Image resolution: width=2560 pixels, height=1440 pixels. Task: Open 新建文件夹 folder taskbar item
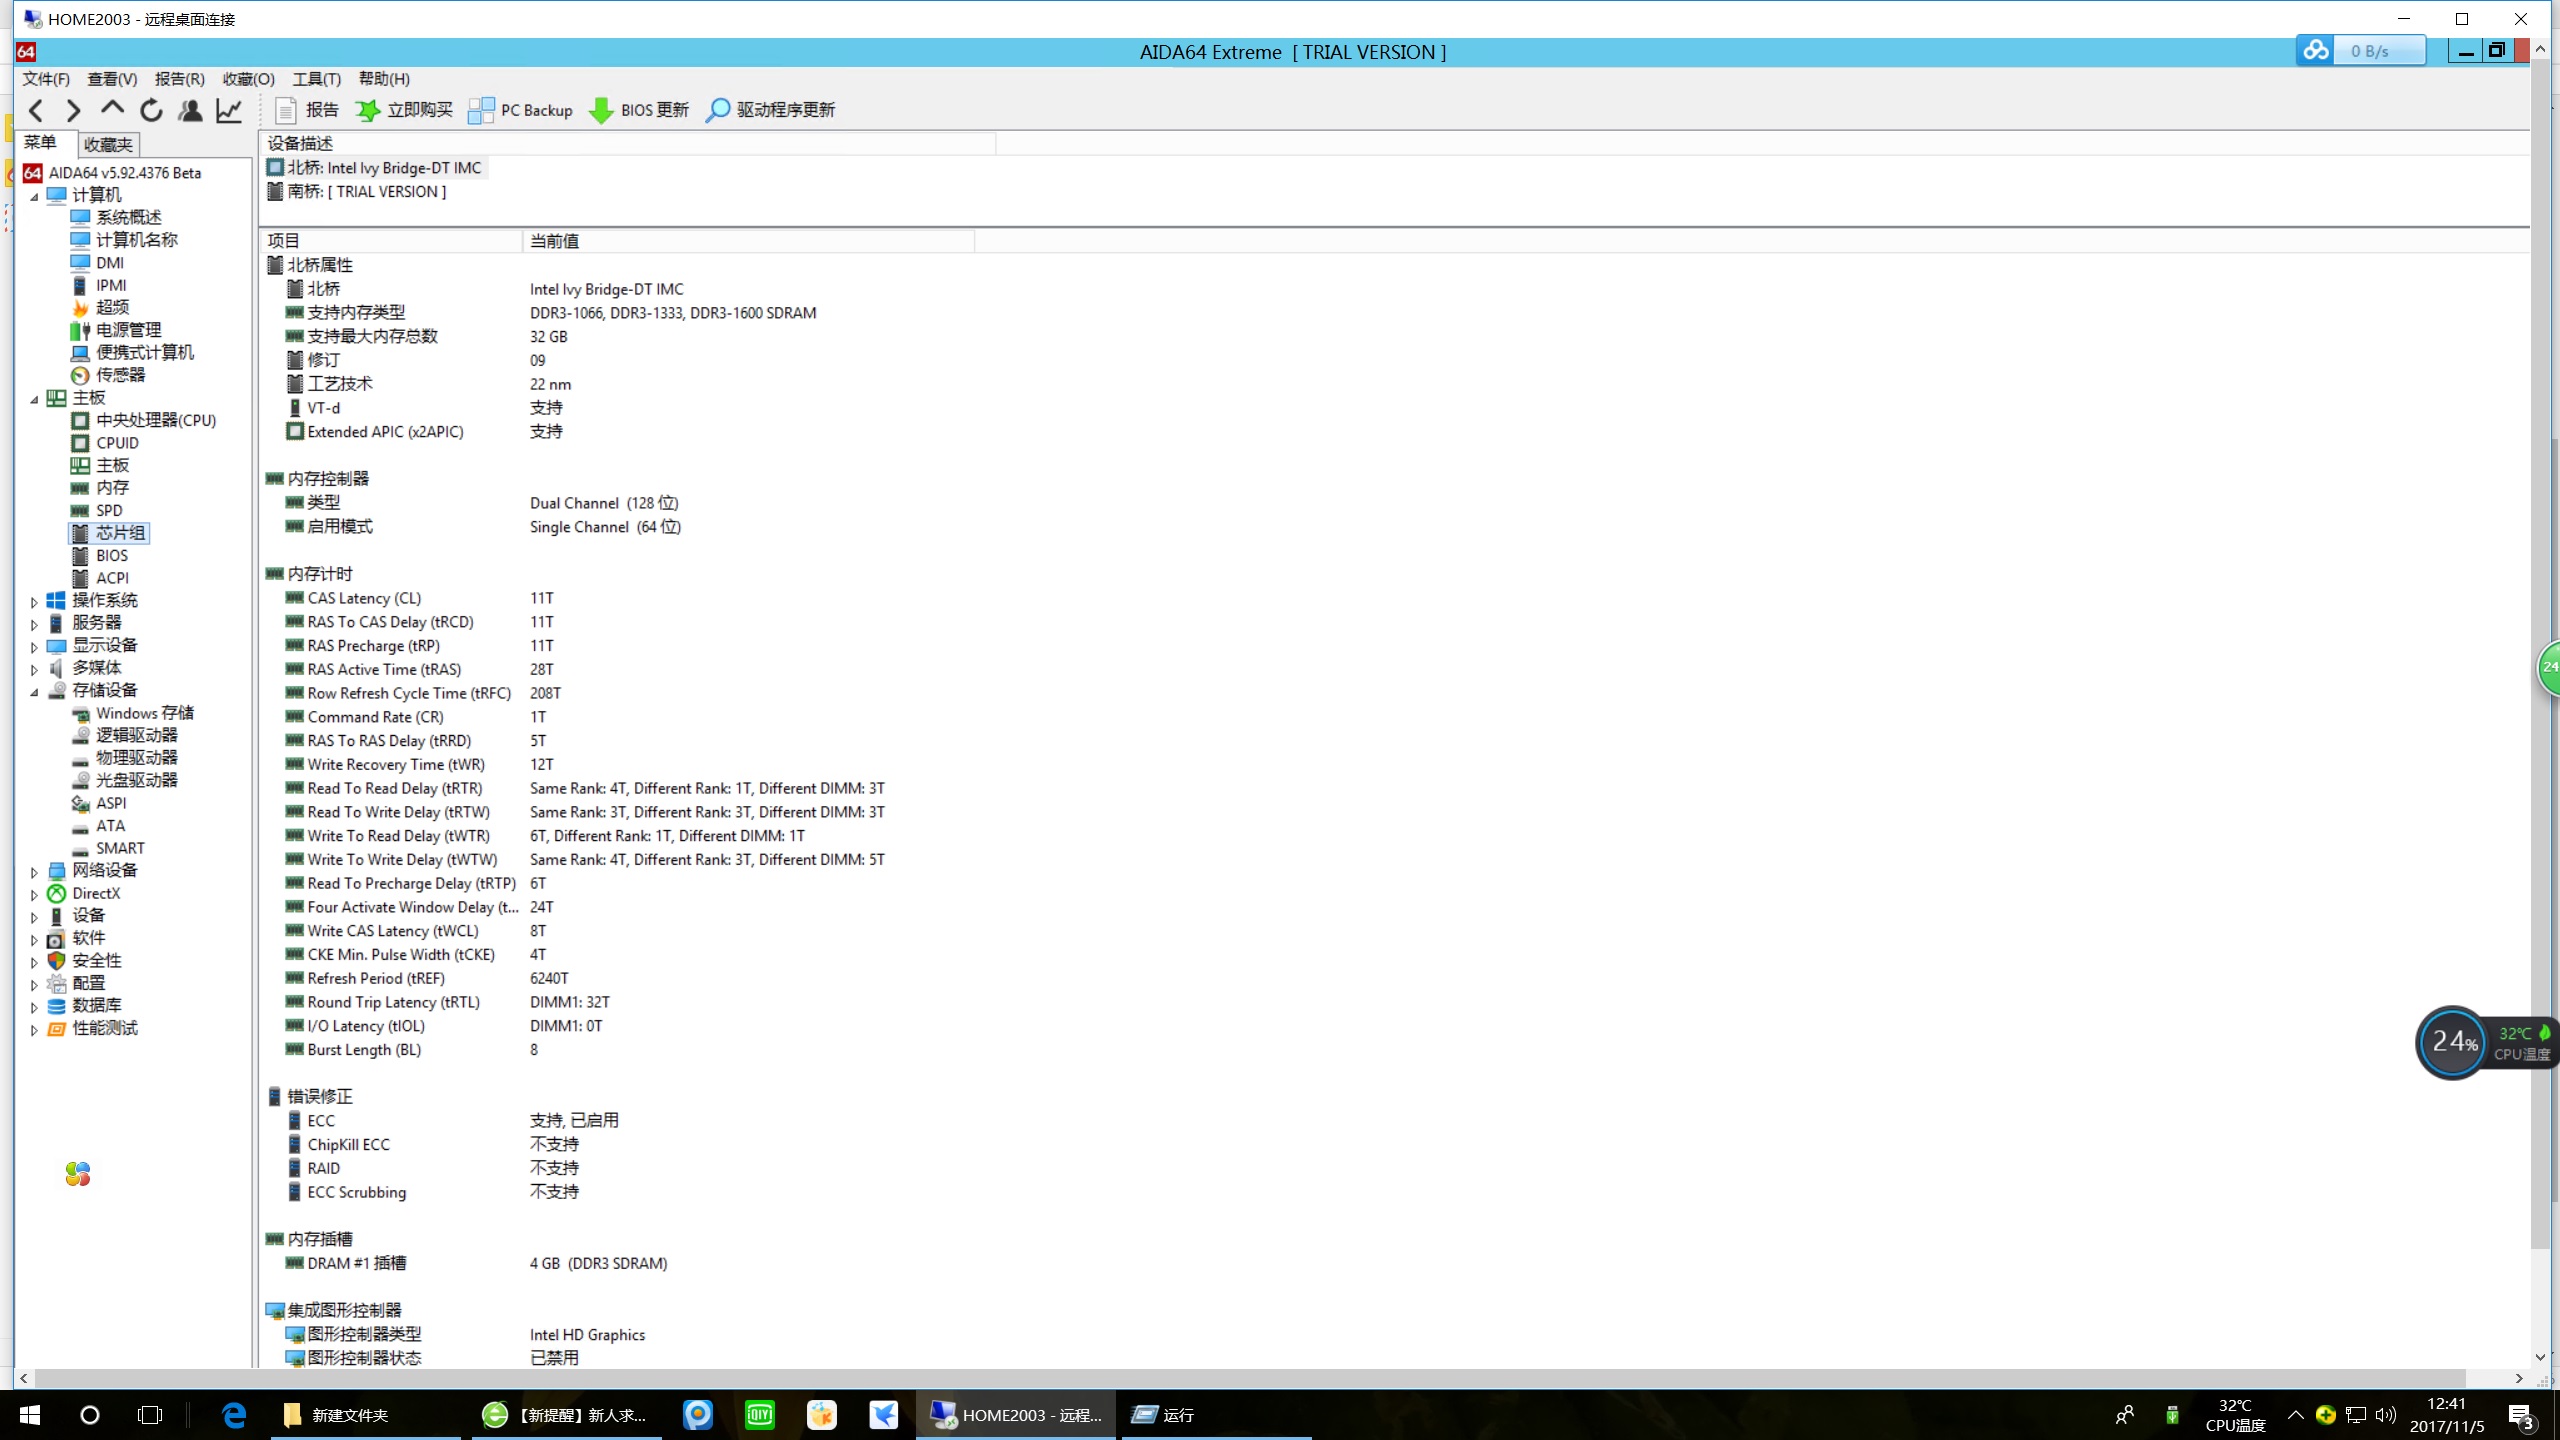tap(366, 1415)
